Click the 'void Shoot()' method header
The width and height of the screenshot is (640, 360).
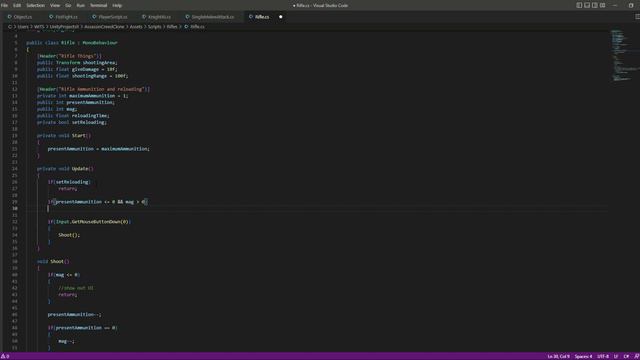(53, 261)
